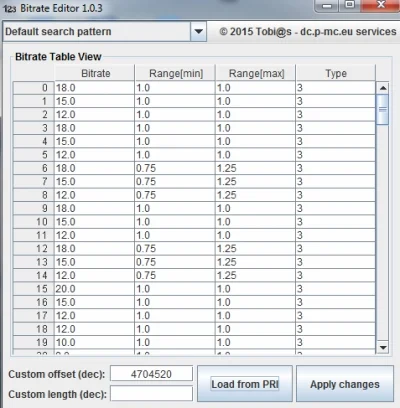
Task: Select the Bitrate cell 12.0 in row 5
Action: 95,155
